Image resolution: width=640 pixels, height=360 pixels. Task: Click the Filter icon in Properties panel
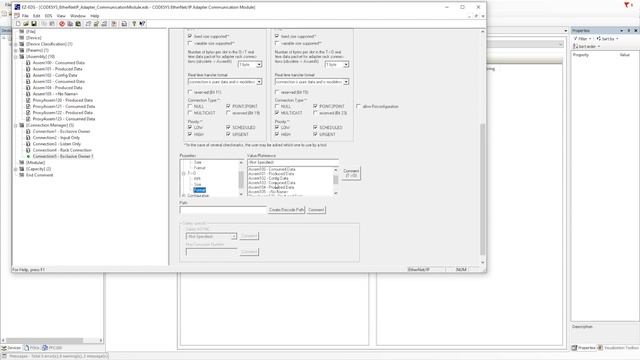tap(576, 38)
